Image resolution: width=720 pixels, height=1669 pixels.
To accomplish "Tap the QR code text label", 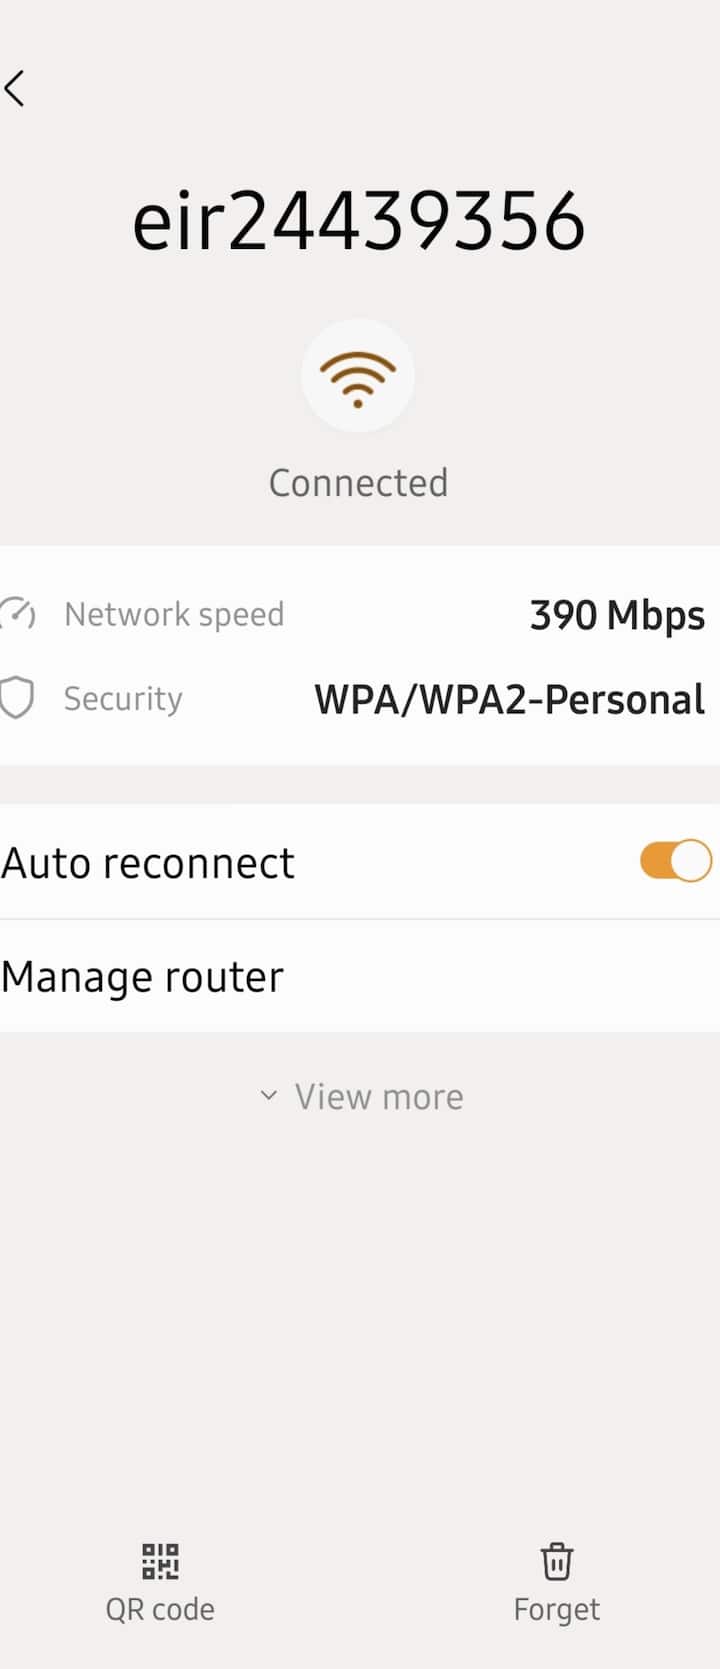I will click(x=160, y=1609).
